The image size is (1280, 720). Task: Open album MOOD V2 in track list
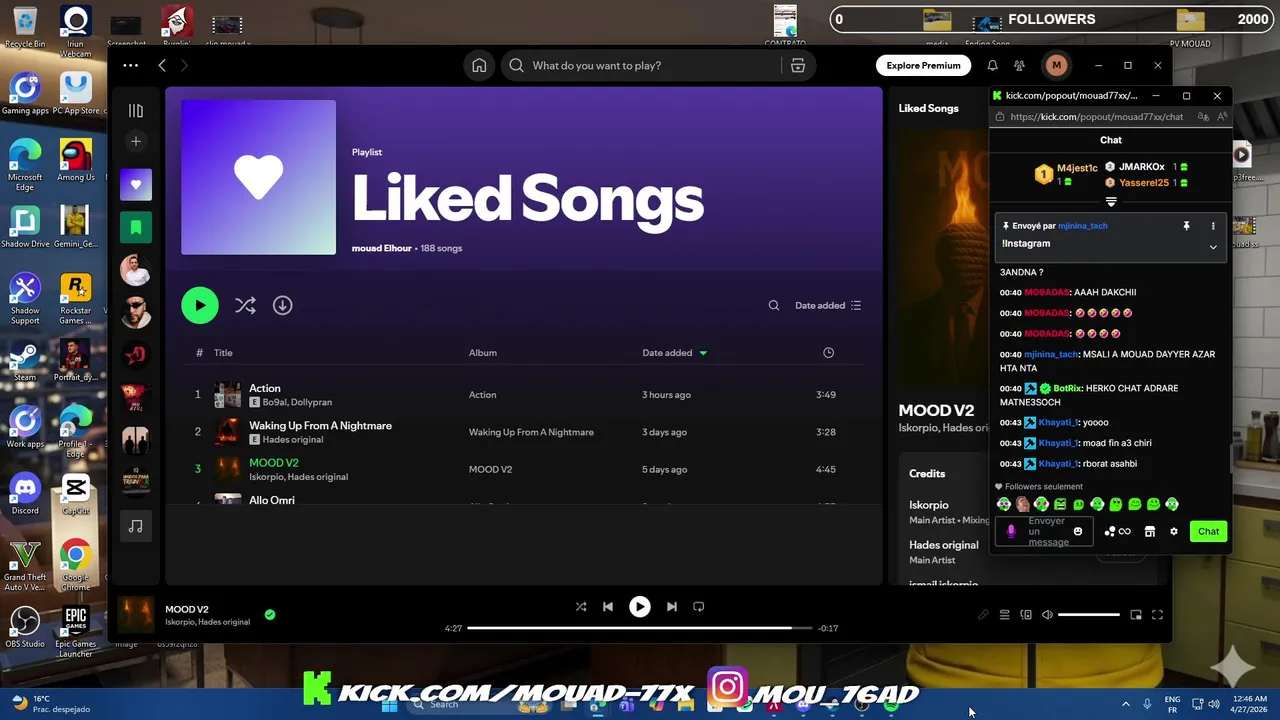click(x=490, y=469)
